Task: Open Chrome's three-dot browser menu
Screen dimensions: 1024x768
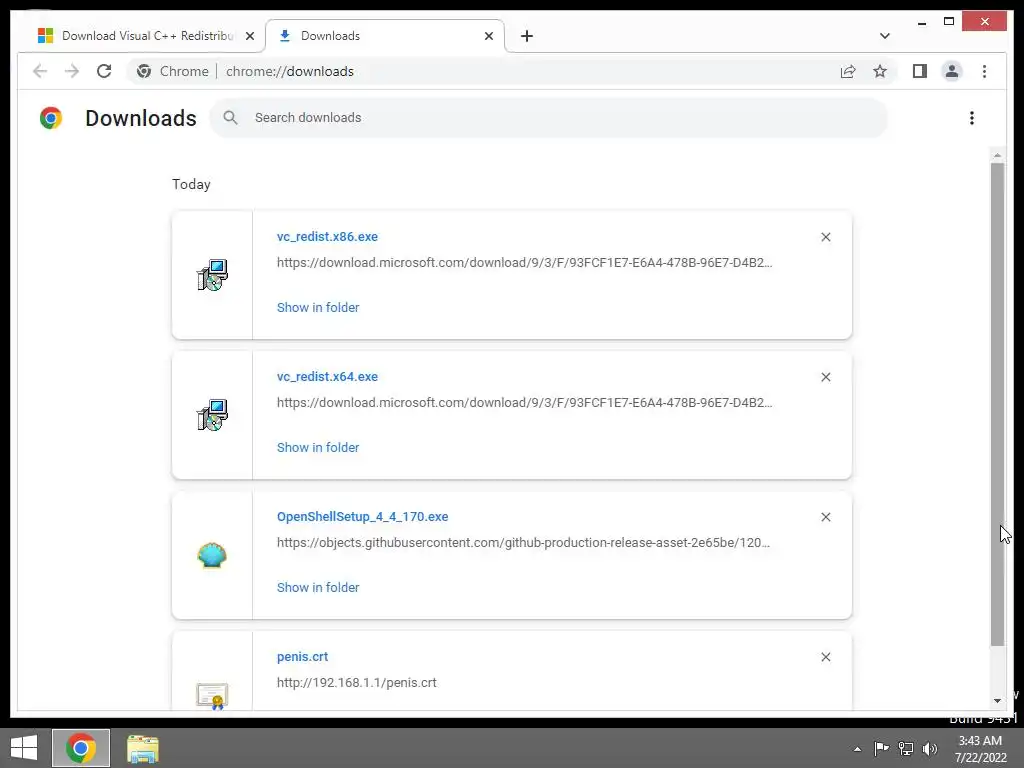Action: tap(984, 71)
